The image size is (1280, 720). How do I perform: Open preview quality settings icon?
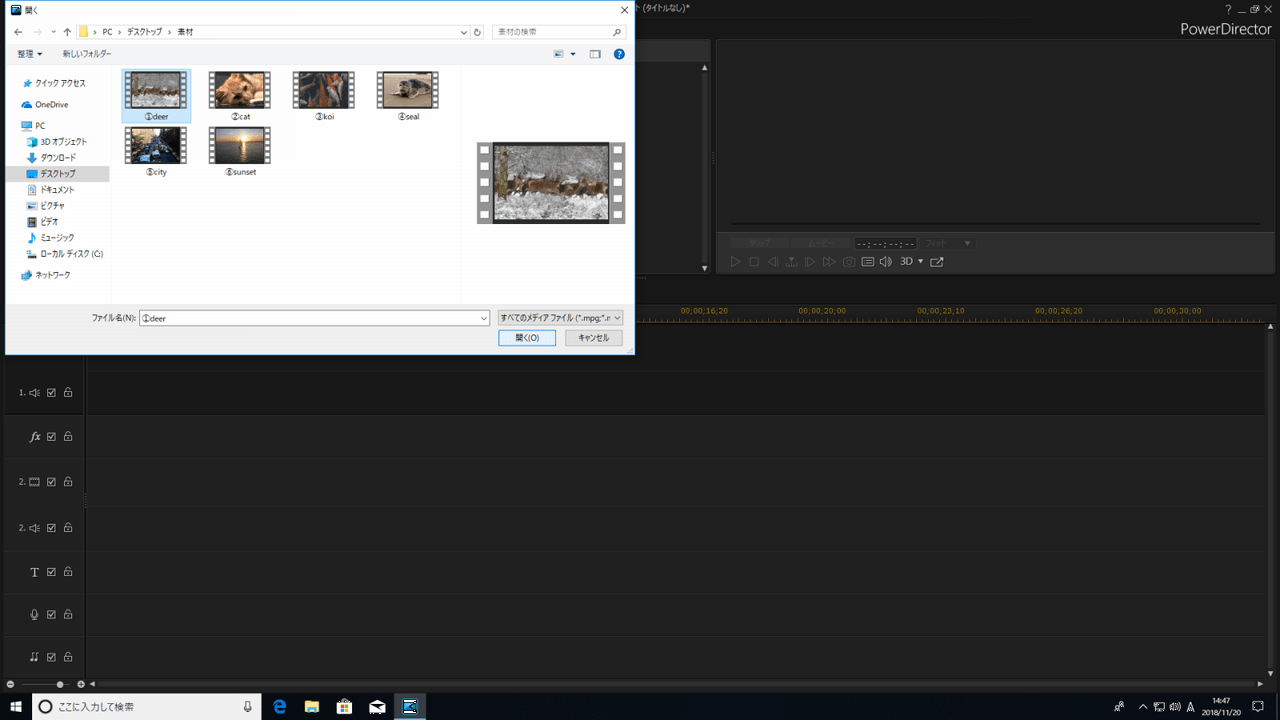(867, 262)
